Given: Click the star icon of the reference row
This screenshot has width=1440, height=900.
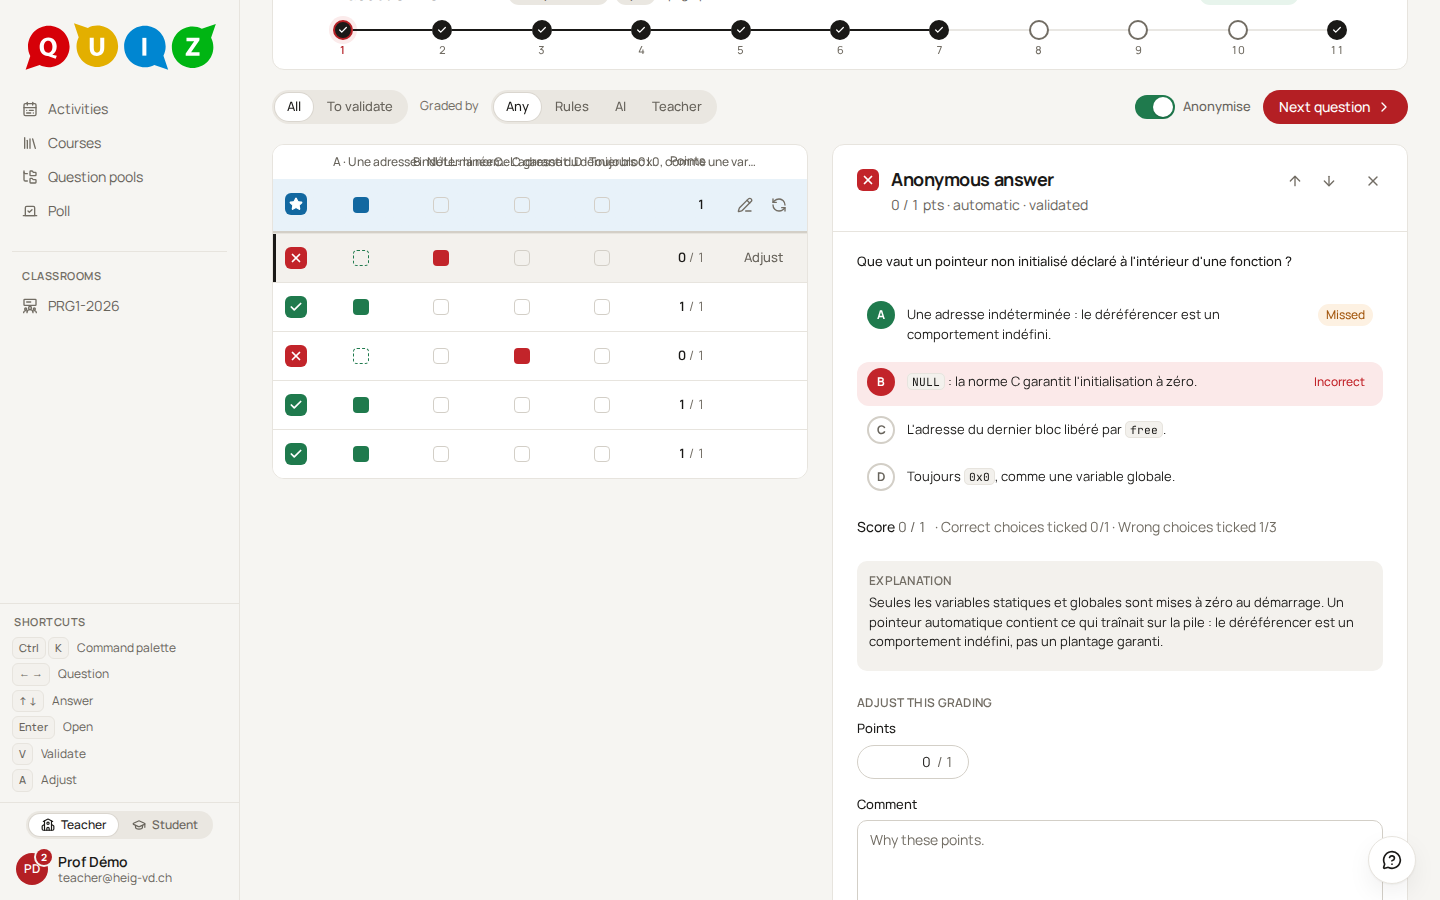Looking at the screenshot, I should pos(296,204).
